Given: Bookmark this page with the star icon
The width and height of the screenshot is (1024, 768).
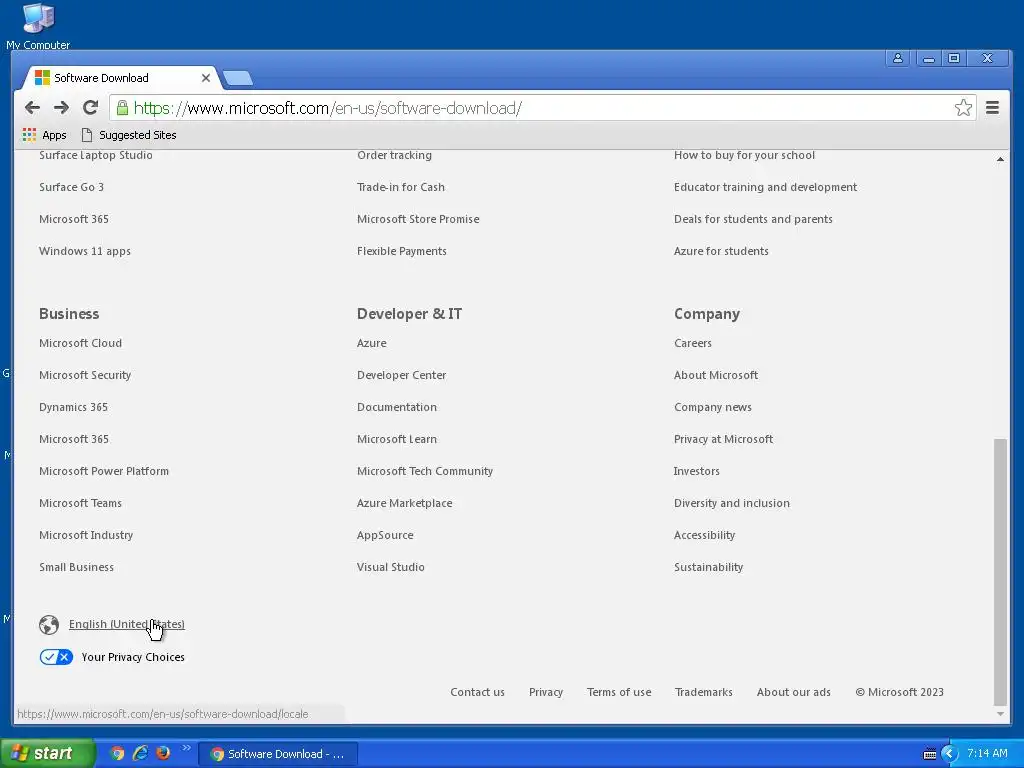Looking at the screenshot, I should click(963, 108).
